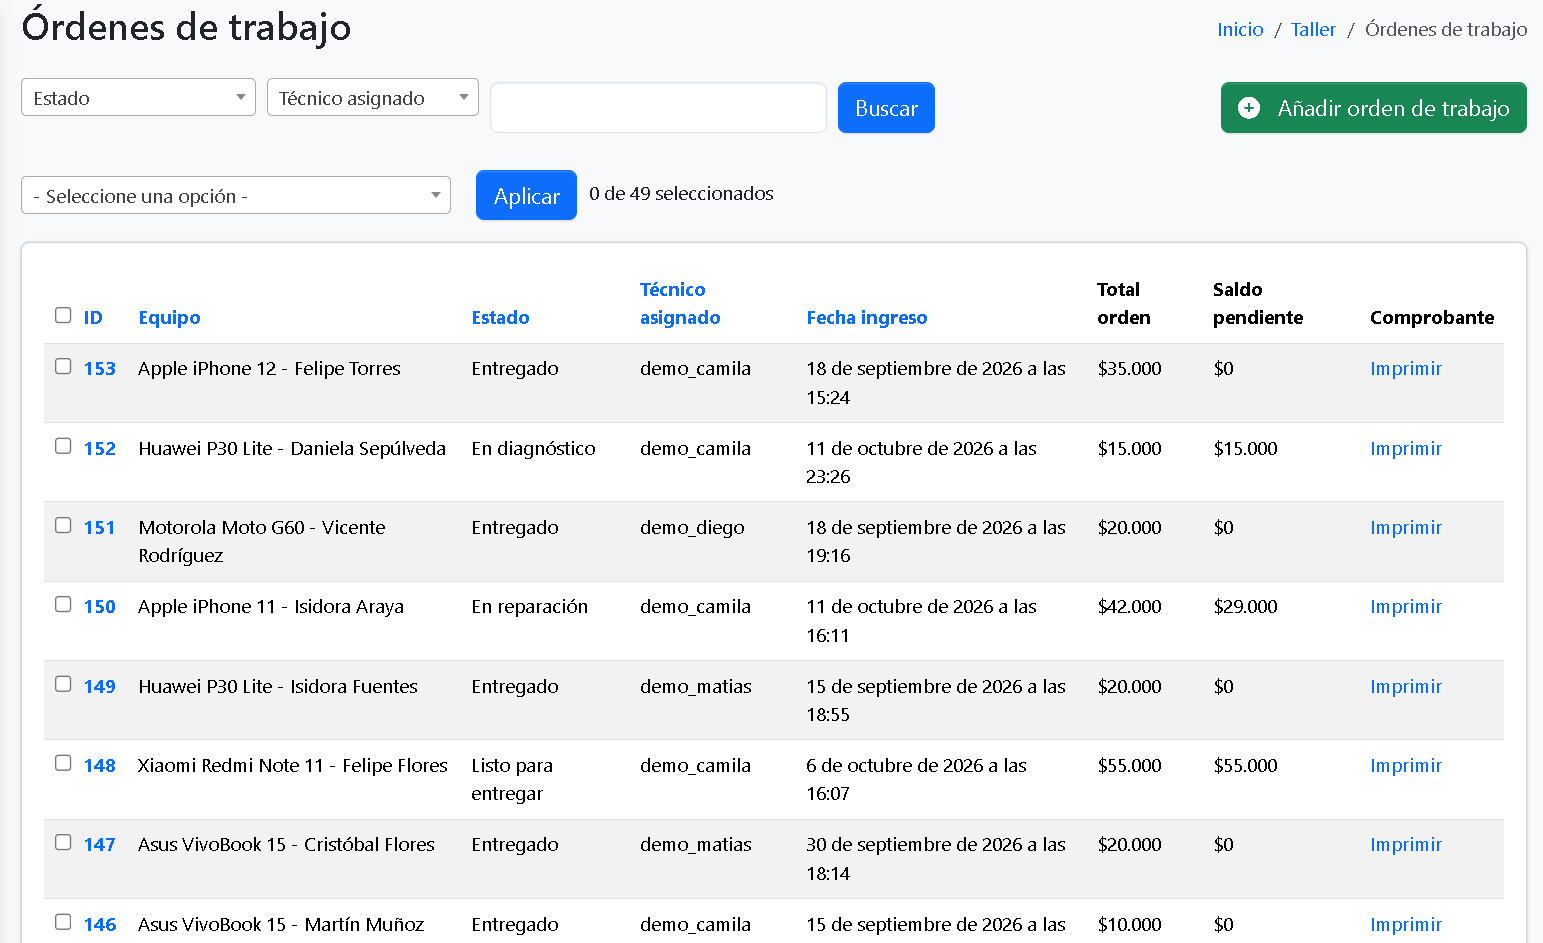Open the Taller breadcrumb link
1543x943 pixels.
coord(1313,29)
